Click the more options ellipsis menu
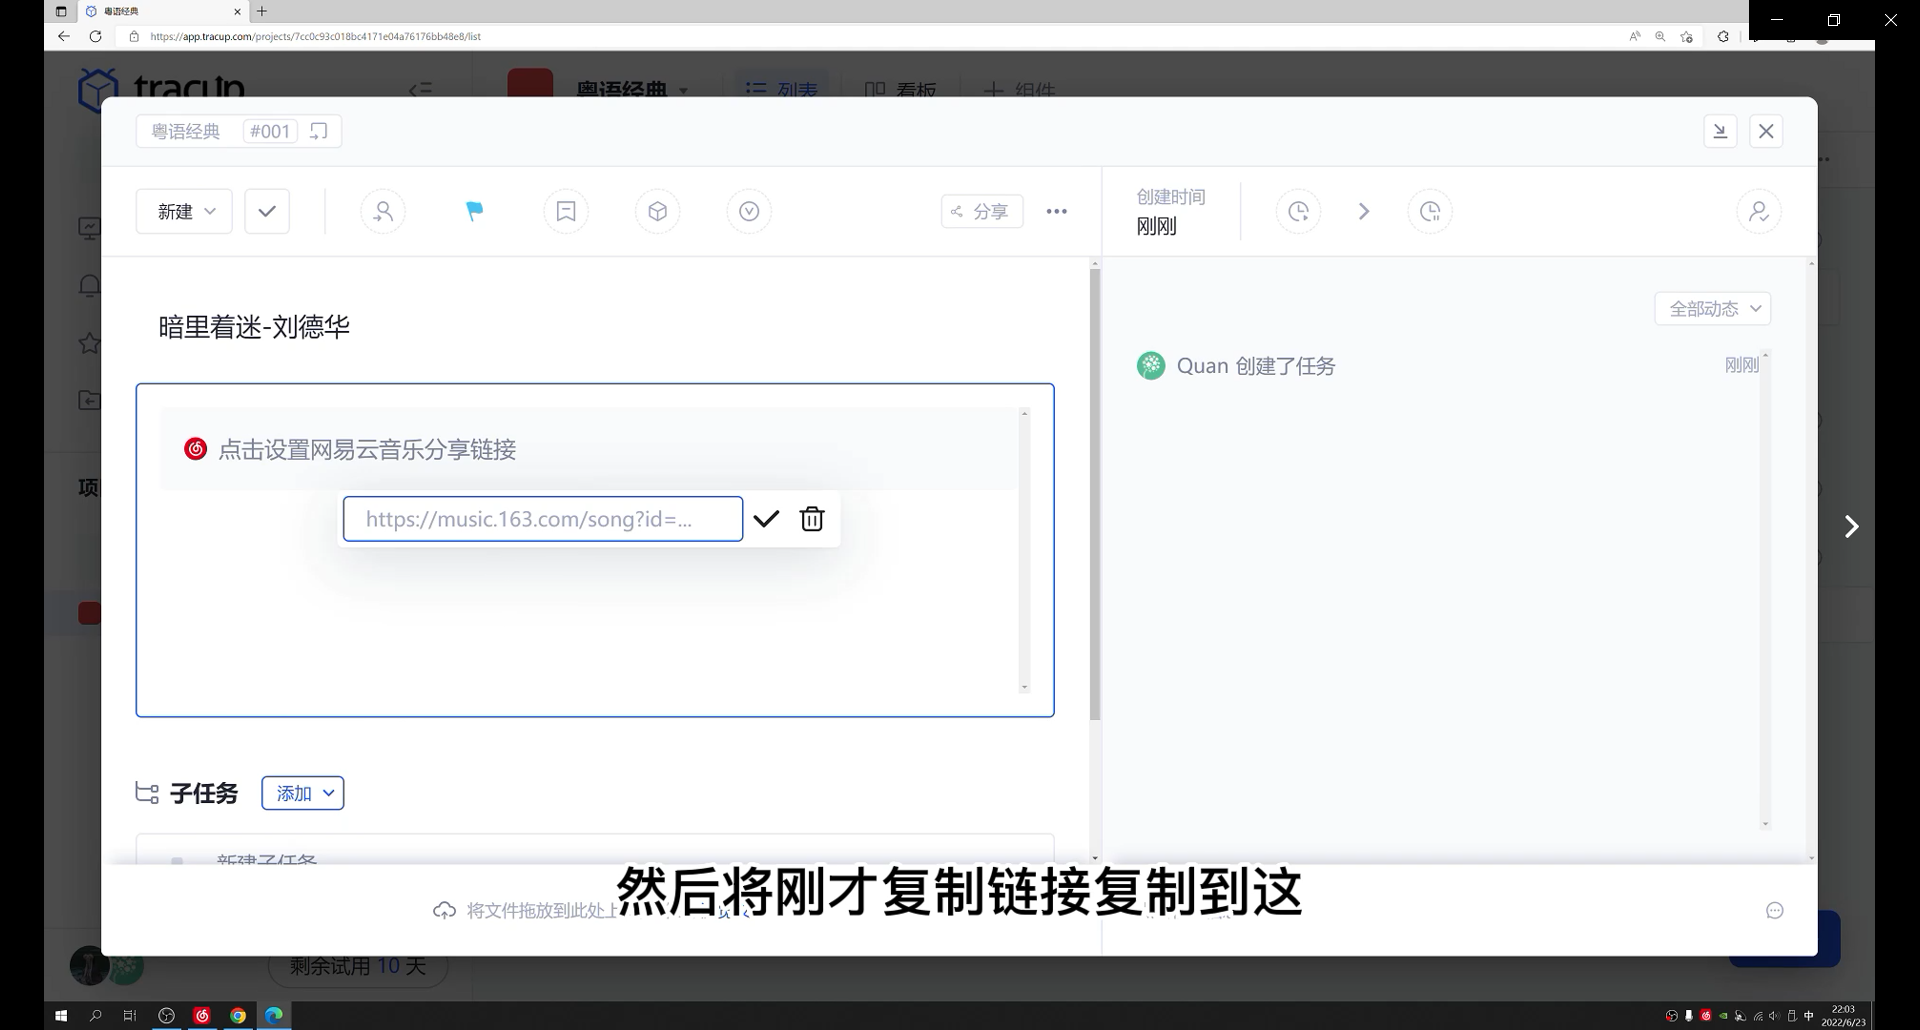The image size is (1920, 1030). [x=1057, y=211]
